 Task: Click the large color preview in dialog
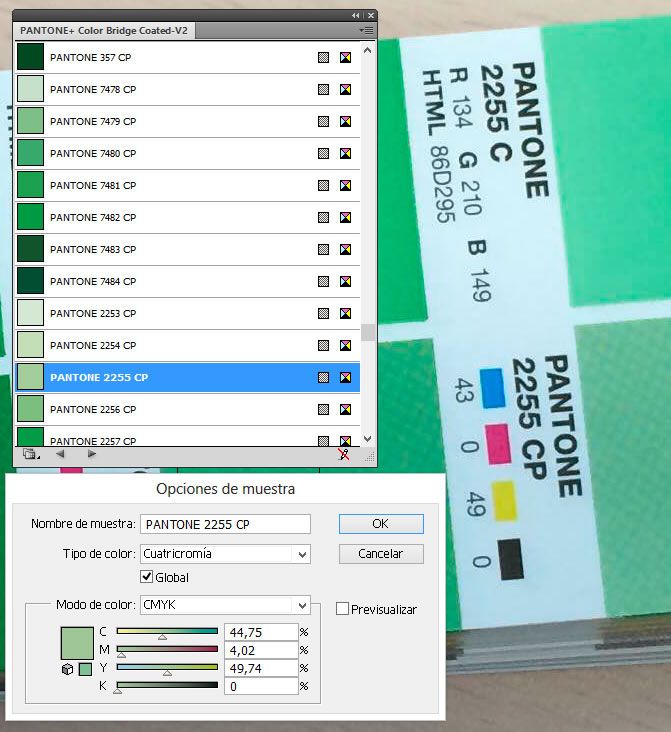(x=77, y=643)
